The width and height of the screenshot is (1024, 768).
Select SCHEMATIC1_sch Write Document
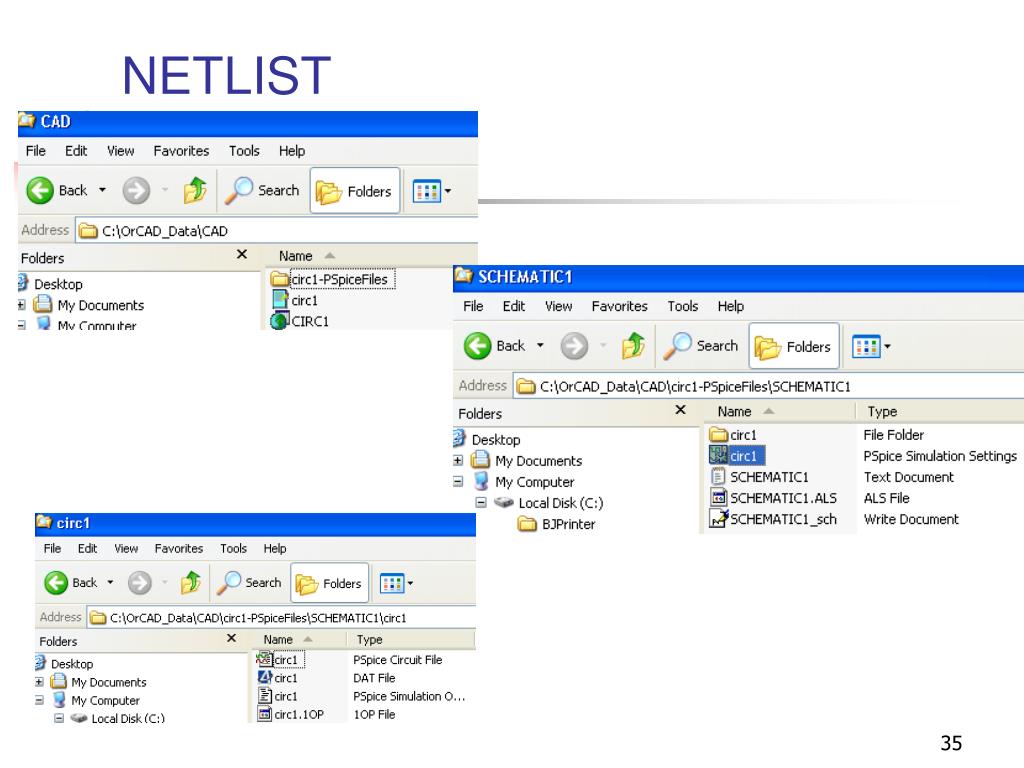[773, 519]
